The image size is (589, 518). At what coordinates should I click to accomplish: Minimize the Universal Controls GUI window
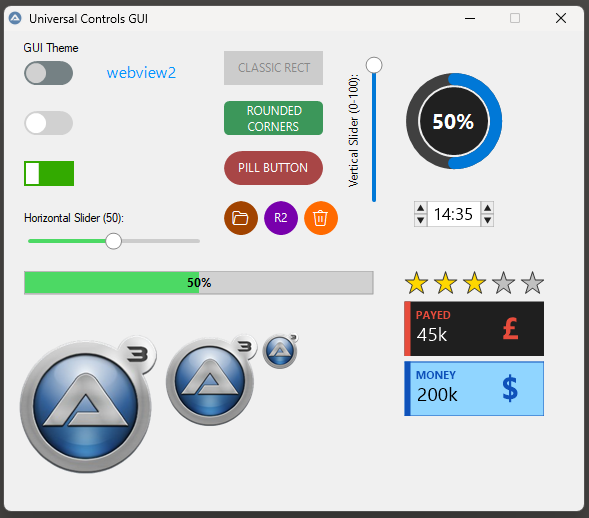tap(470, 18)
